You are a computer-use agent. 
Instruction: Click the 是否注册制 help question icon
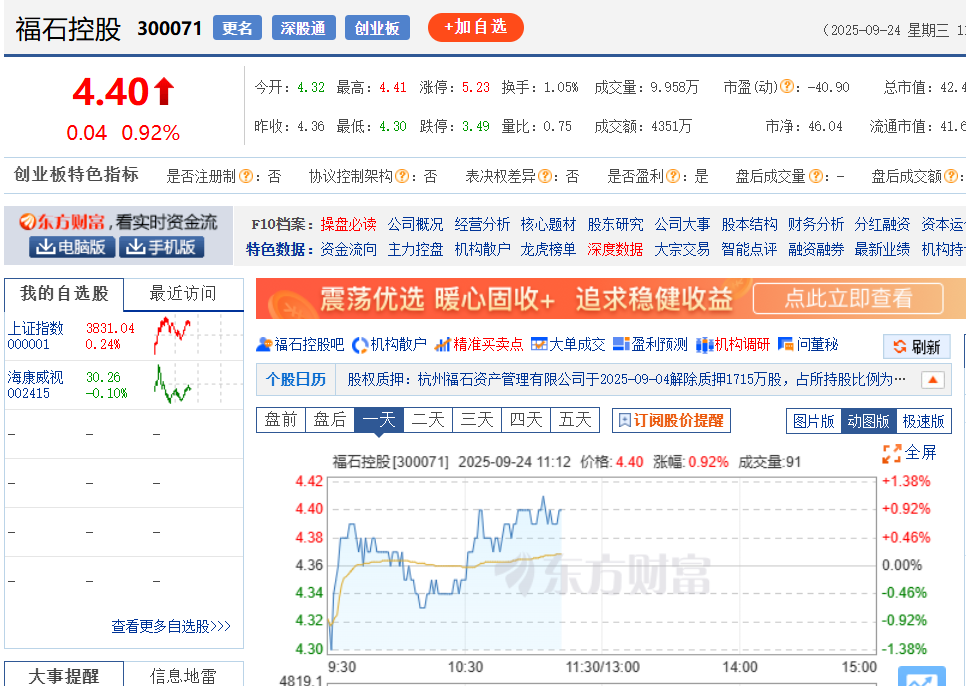pos(245,176)
